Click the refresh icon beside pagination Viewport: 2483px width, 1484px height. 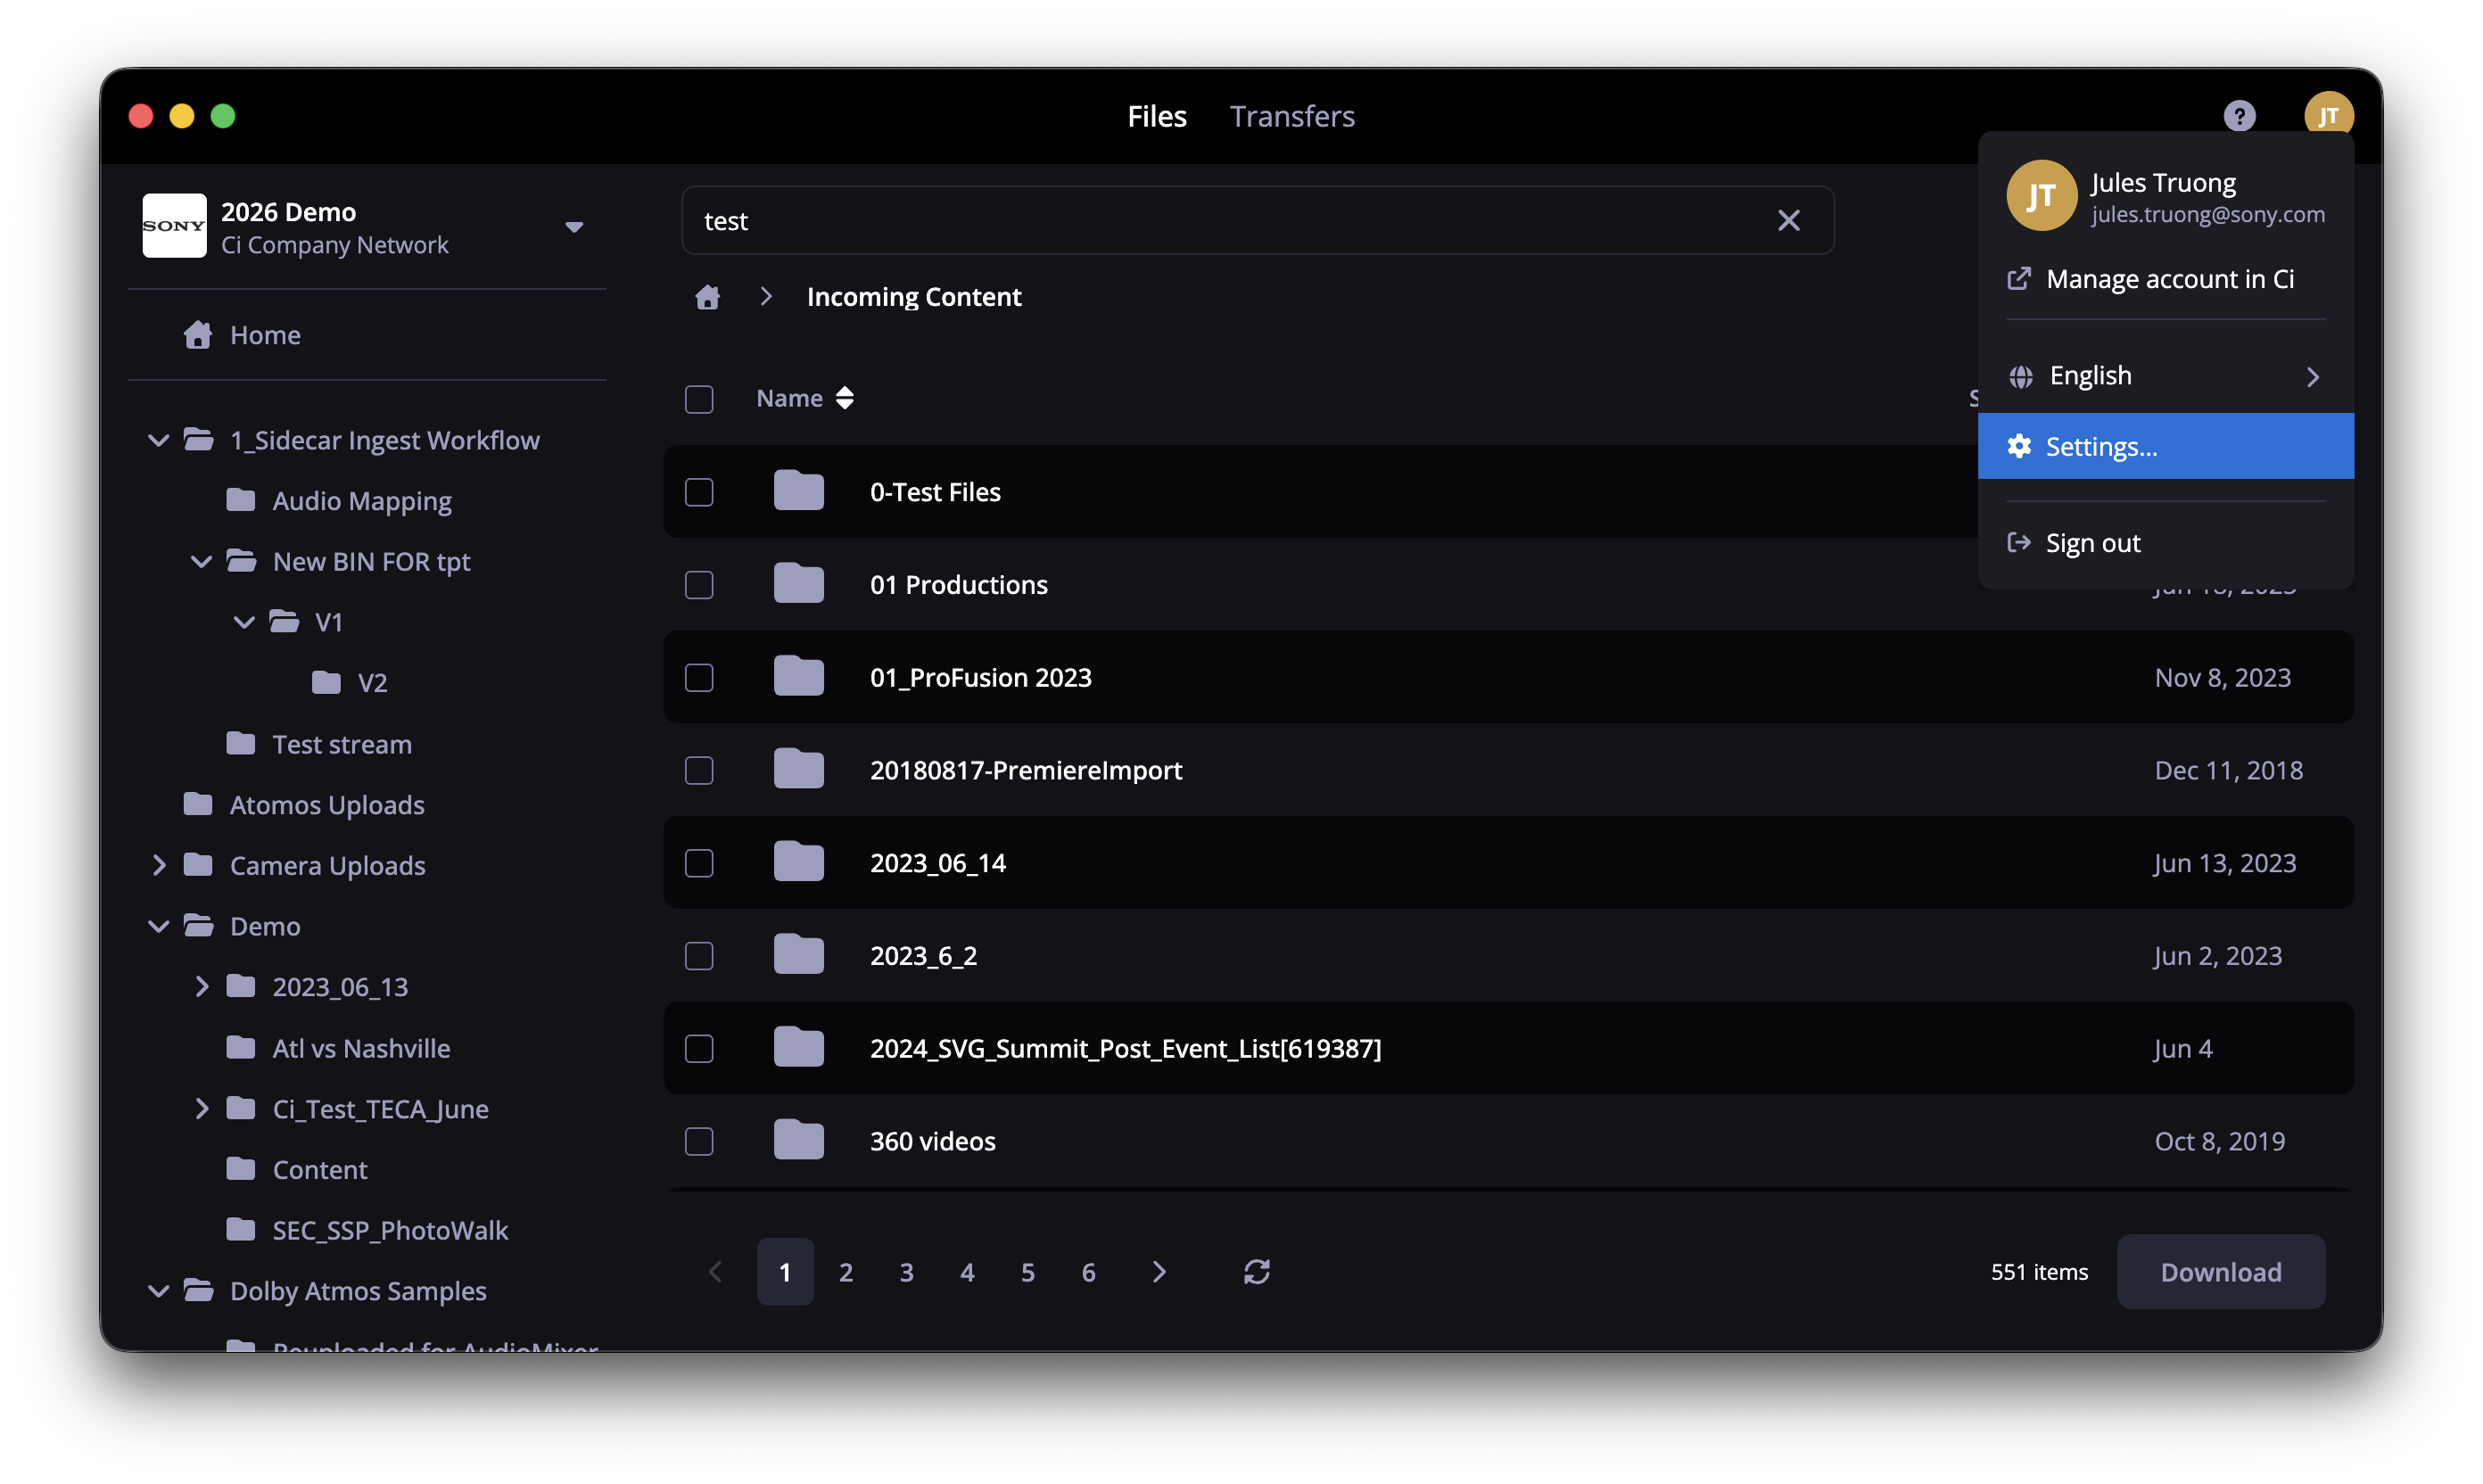1256,1271
